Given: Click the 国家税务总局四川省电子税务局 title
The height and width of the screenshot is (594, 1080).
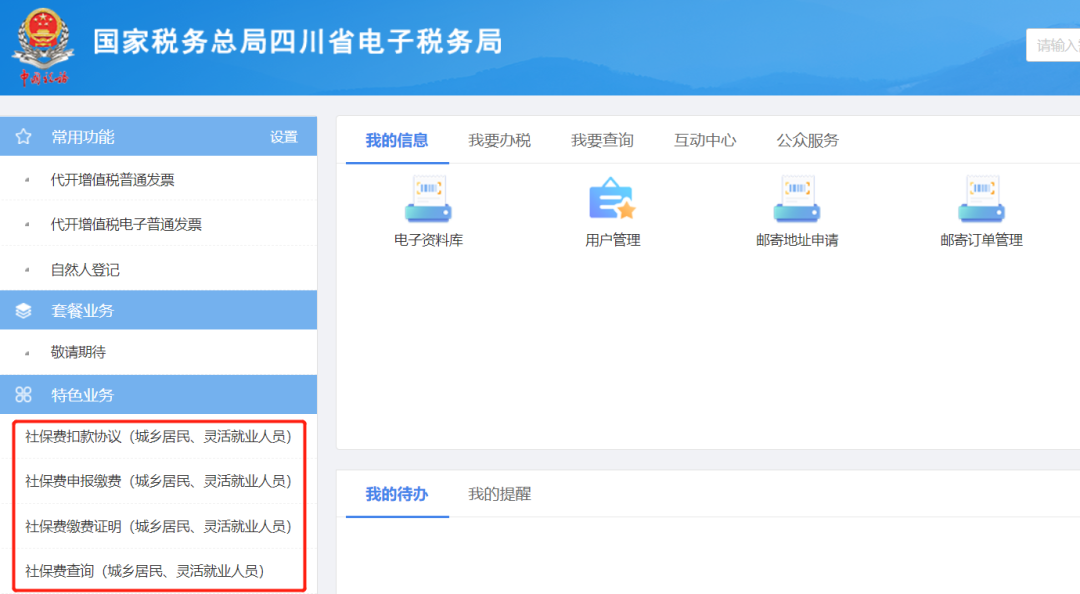Looking at the screenshot, I should [x=298, y=42].
